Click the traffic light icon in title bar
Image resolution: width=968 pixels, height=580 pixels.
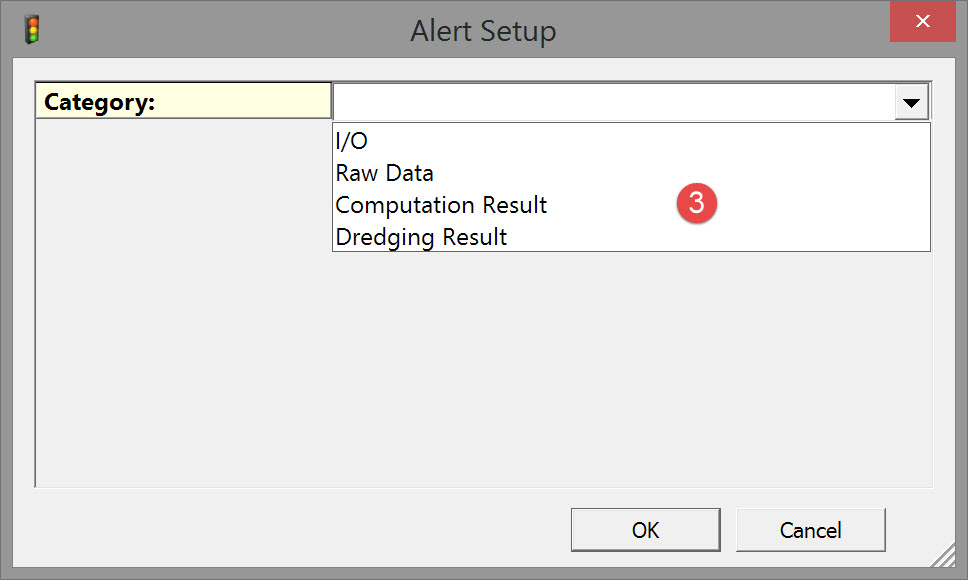31,29
